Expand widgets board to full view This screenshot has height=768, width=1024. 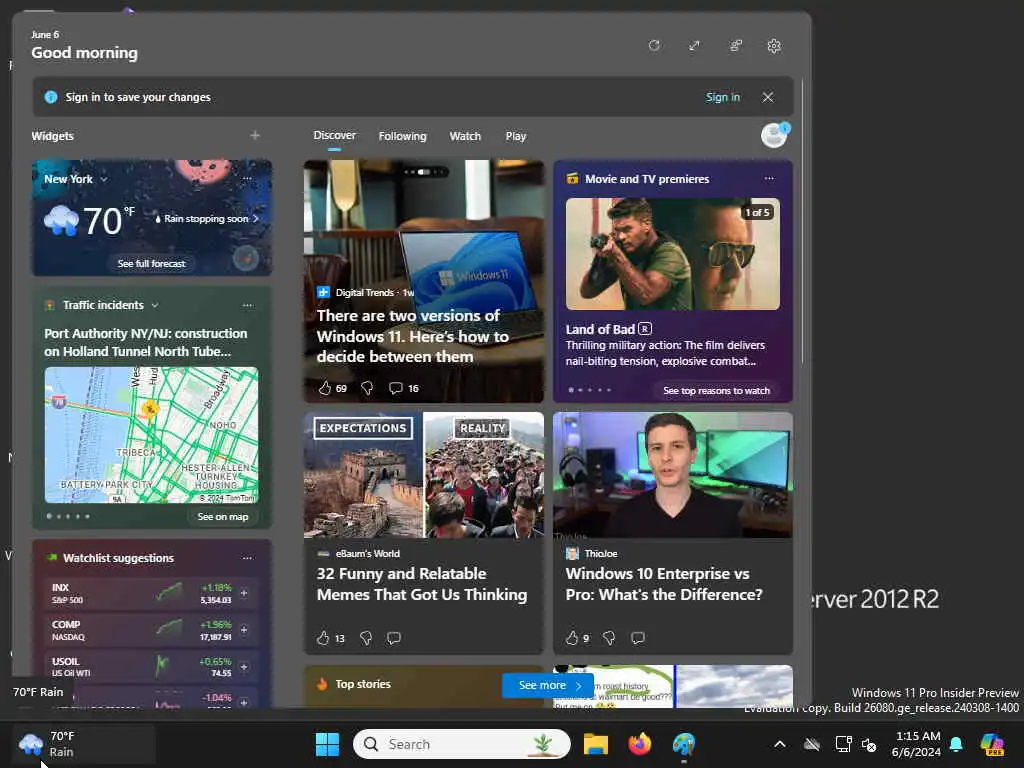click(694, 45)
